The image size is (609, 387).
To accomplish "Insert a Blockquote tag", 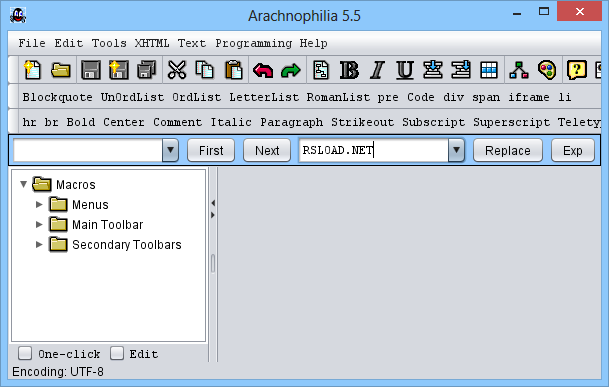I will [57, 97].
